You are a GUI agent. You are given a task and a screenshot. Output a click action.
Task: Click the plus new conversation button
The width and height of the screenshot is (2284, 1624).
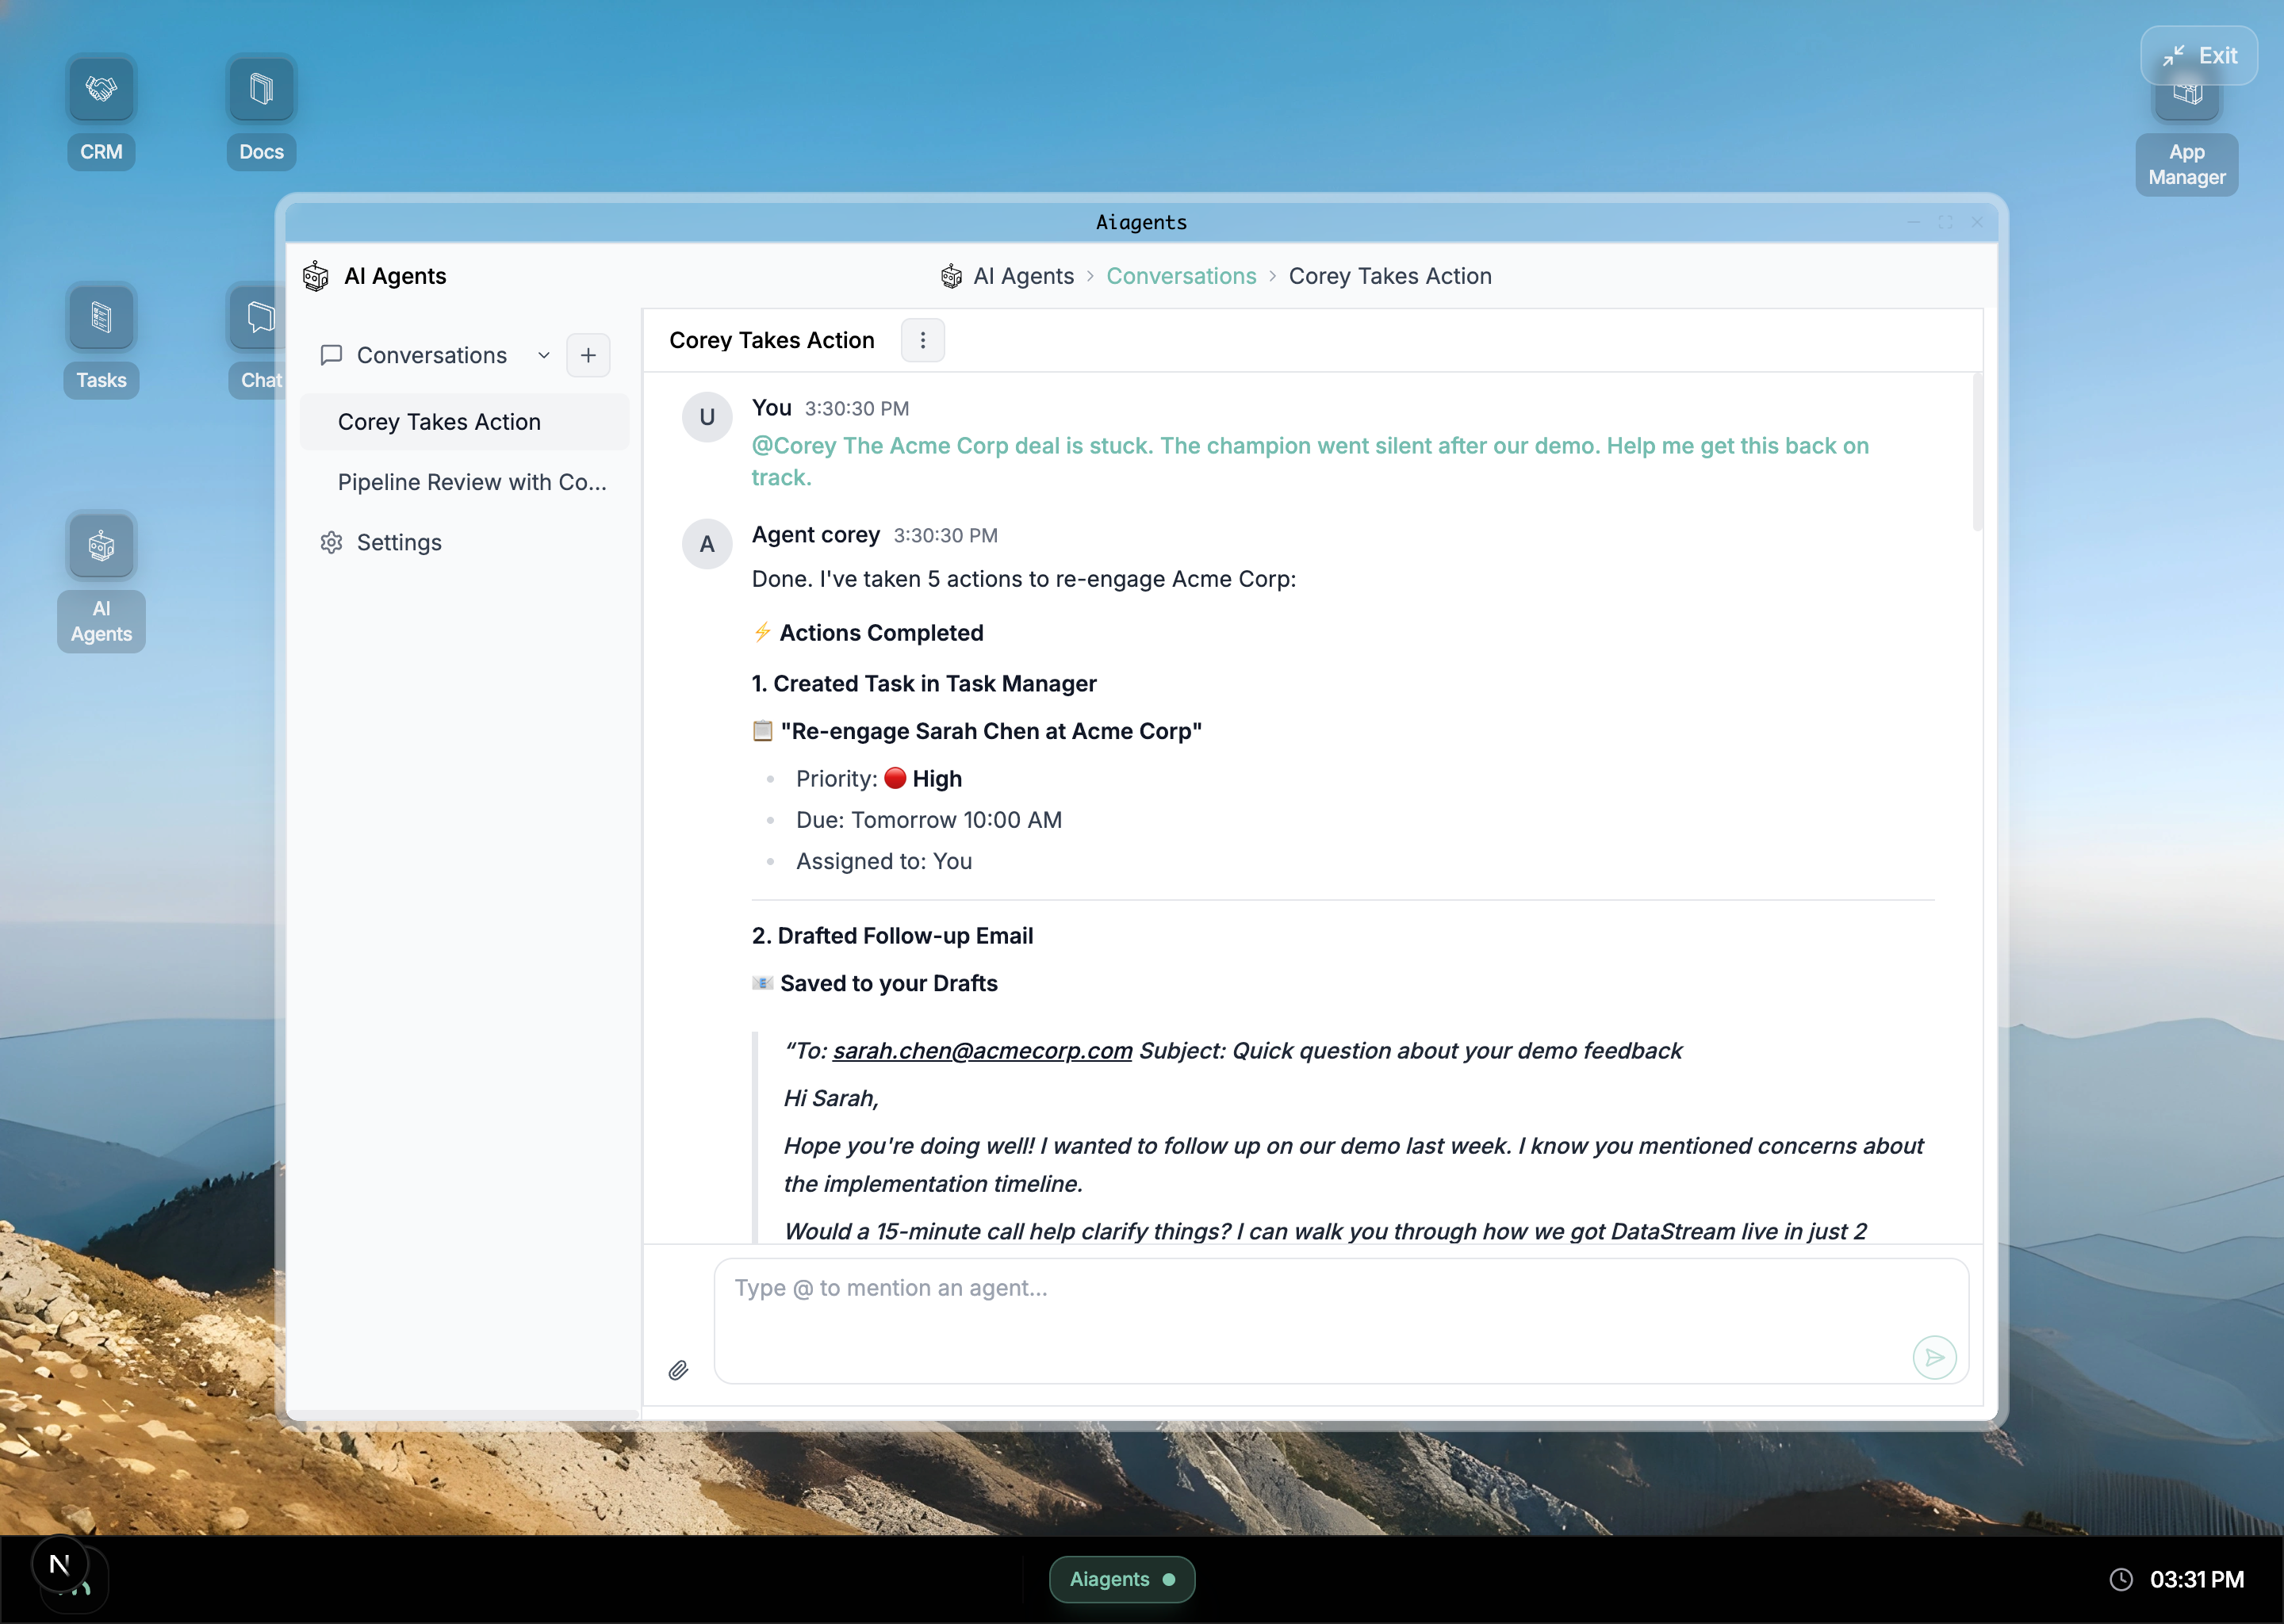coord(588,355)
